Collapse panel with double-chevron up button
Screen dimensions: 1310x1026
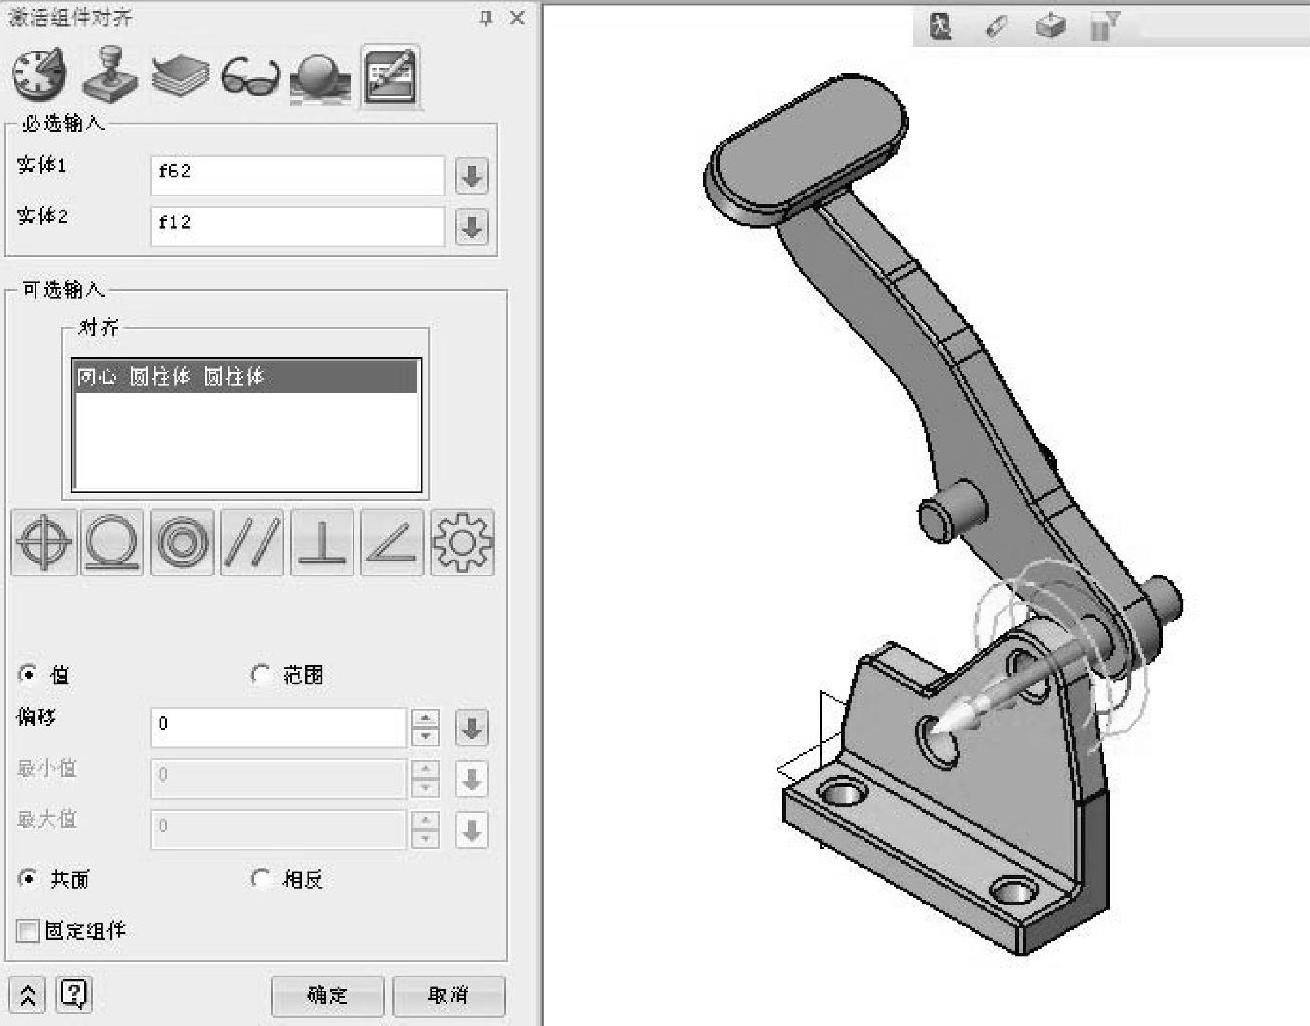coord(28,995)
